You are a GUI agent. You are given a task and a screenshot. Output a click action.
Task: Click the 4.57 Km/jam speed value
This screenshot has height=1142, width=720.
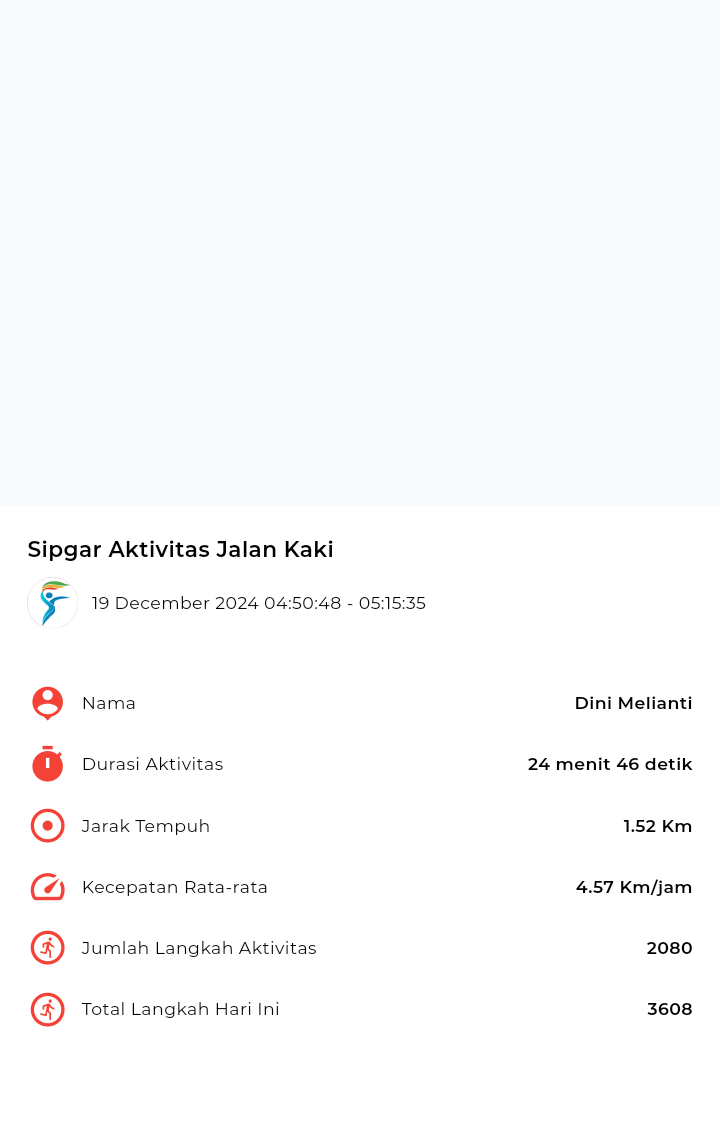point(634,887)
